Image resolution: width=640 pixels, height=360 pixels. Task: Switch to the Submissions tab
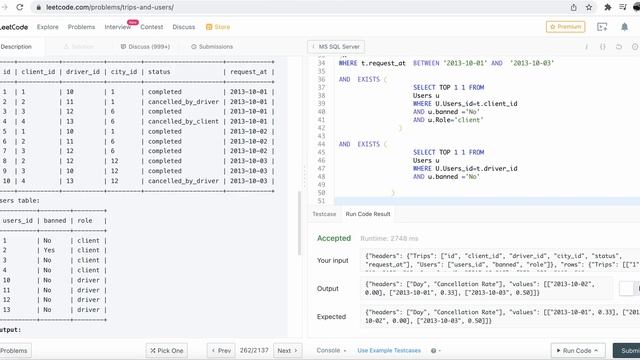212,47
